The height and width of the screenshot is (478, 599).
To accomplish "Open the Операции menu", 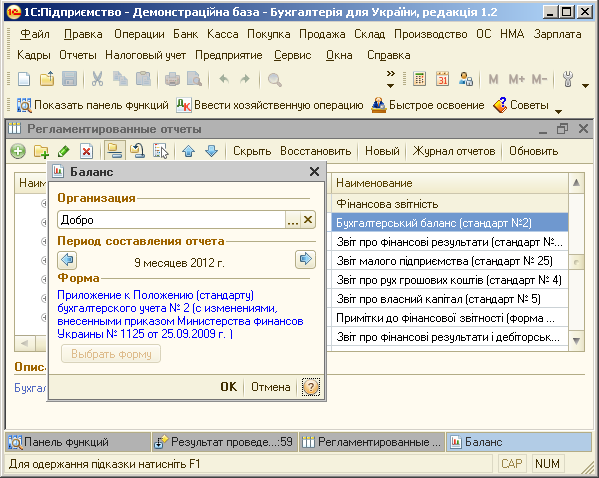I will 139,34.
